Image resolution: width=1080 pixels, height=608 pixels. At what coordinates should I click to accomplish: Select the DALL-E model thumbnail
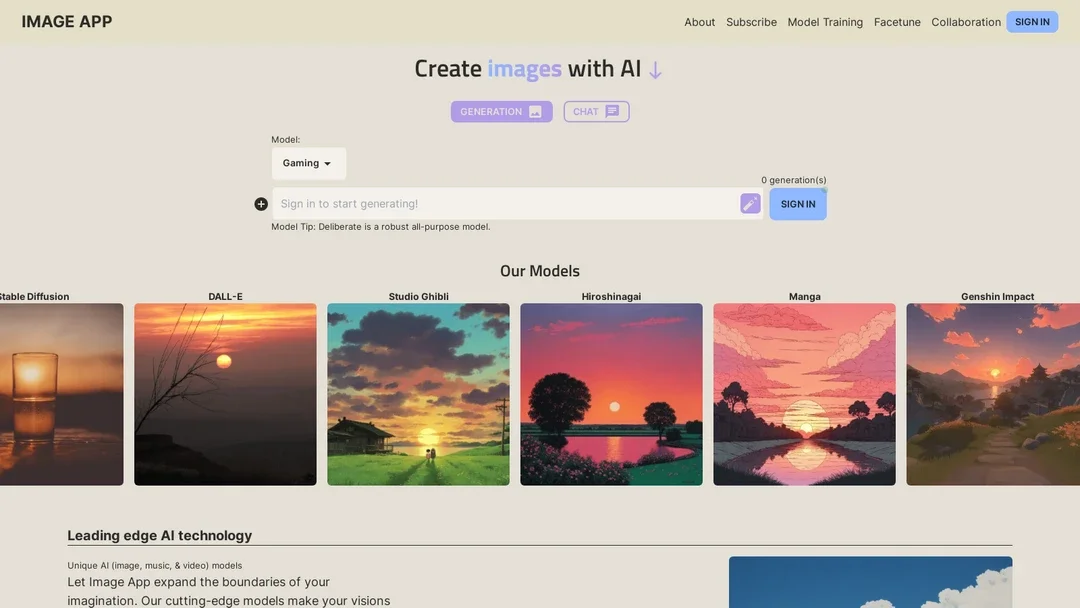click(225, 394)
